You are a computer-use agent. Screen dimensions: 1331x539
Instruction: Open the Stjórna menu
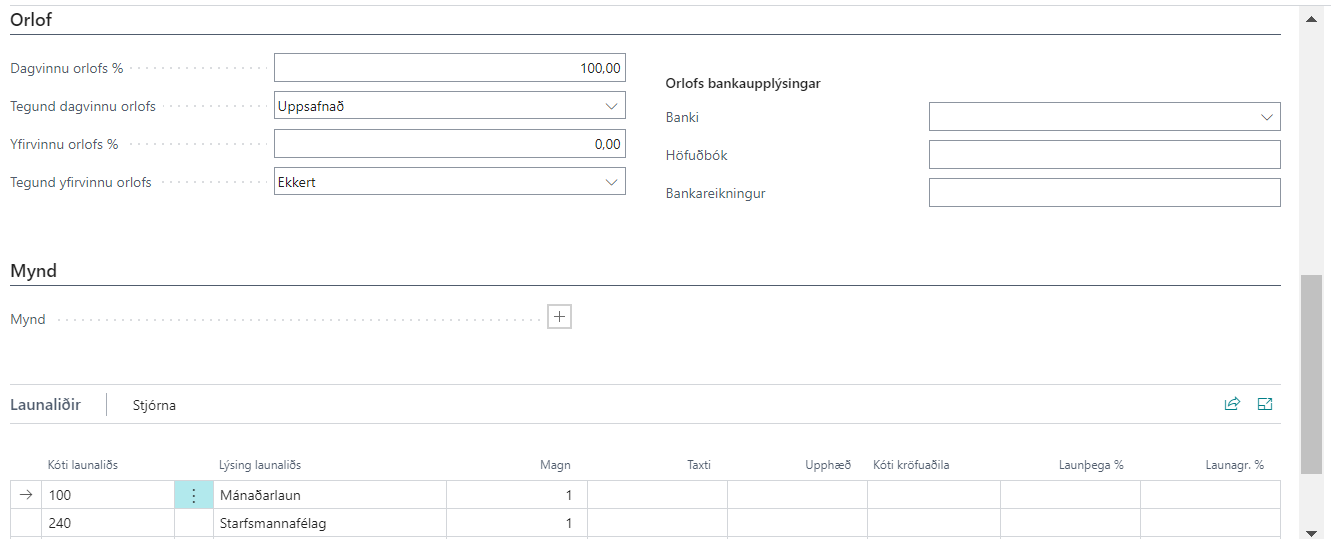pos(154,405)
